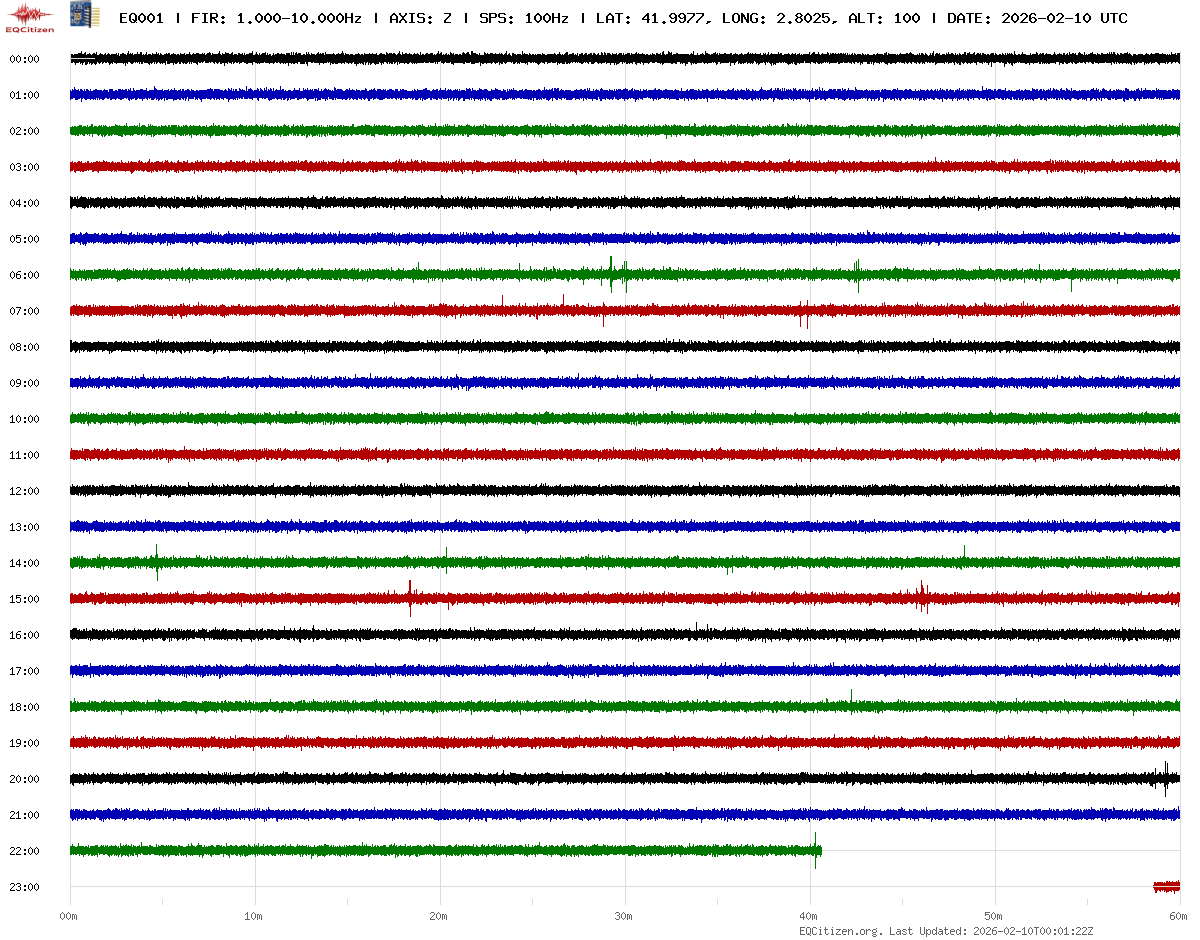Click the EQ001 station identifier in the header
This screenshot has width=1200, height=940.
click(x=140, y=19)
